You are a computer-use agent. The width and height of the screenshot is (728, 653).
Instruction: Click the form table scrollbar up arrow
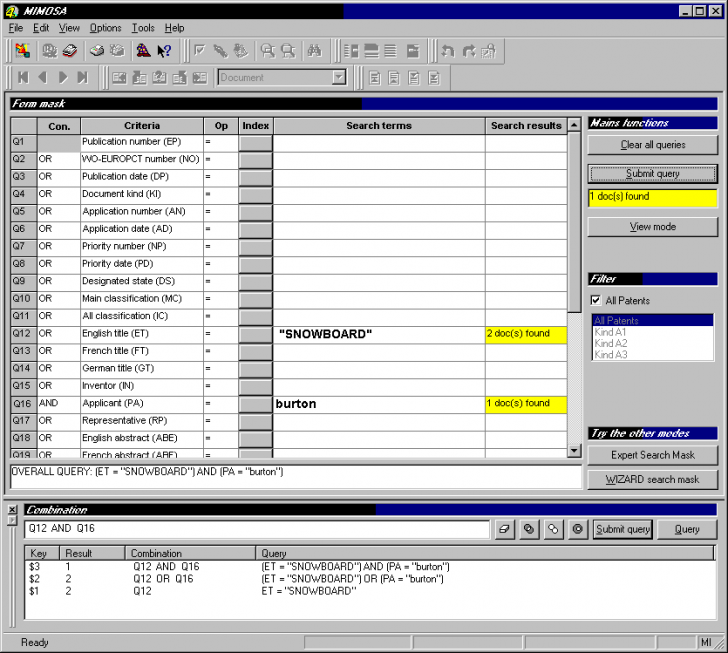[x=574, y=125]
